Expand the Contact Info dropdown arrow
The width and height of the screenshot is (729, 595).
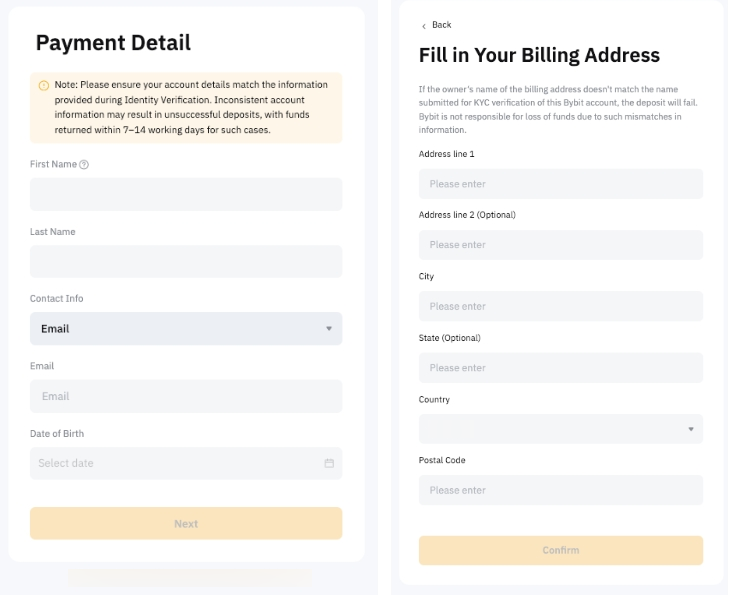point(328,329)
